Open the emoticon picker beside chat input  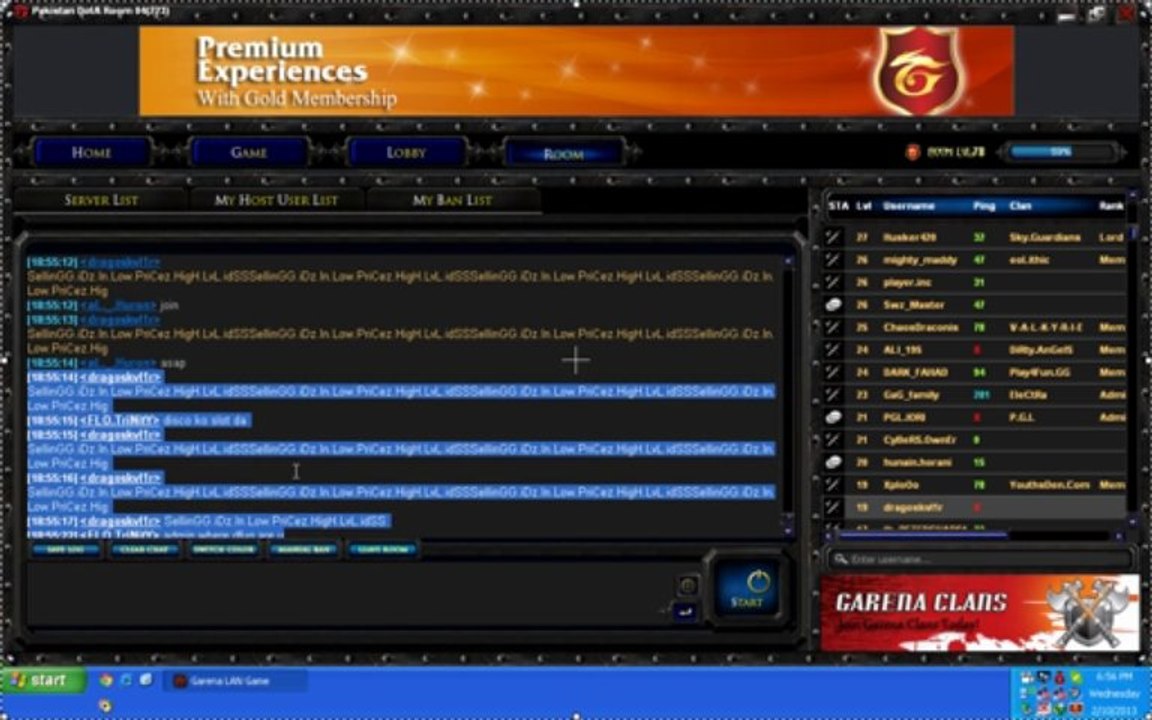(688, 586)
